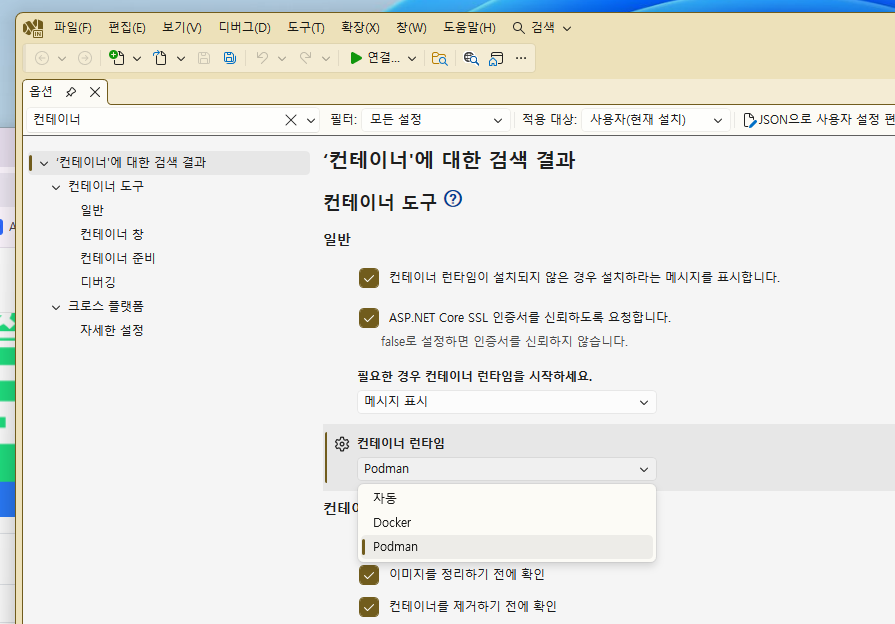This screenshot has height=624, width=895.
Task: Open the undo history dropdown arrow
Action: pos(282,58)
